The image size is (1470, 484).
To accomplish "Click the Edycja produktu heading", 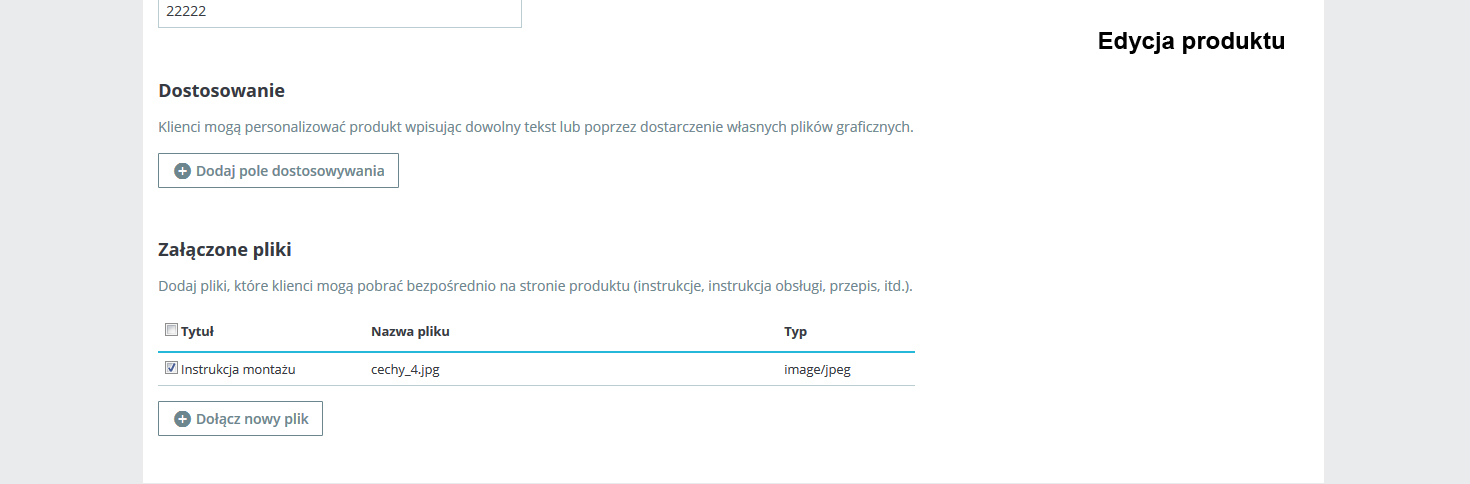I will point(1191,41).
